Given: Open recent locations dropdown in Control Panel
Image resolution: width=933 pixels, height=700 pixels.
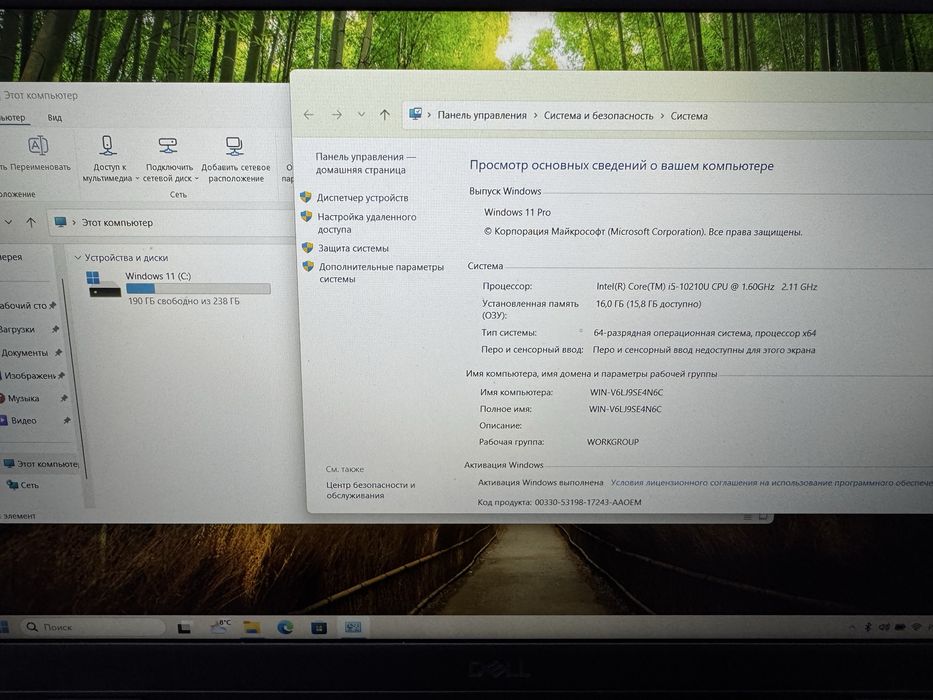Looking at the screenshot, I should coord(361,114).
